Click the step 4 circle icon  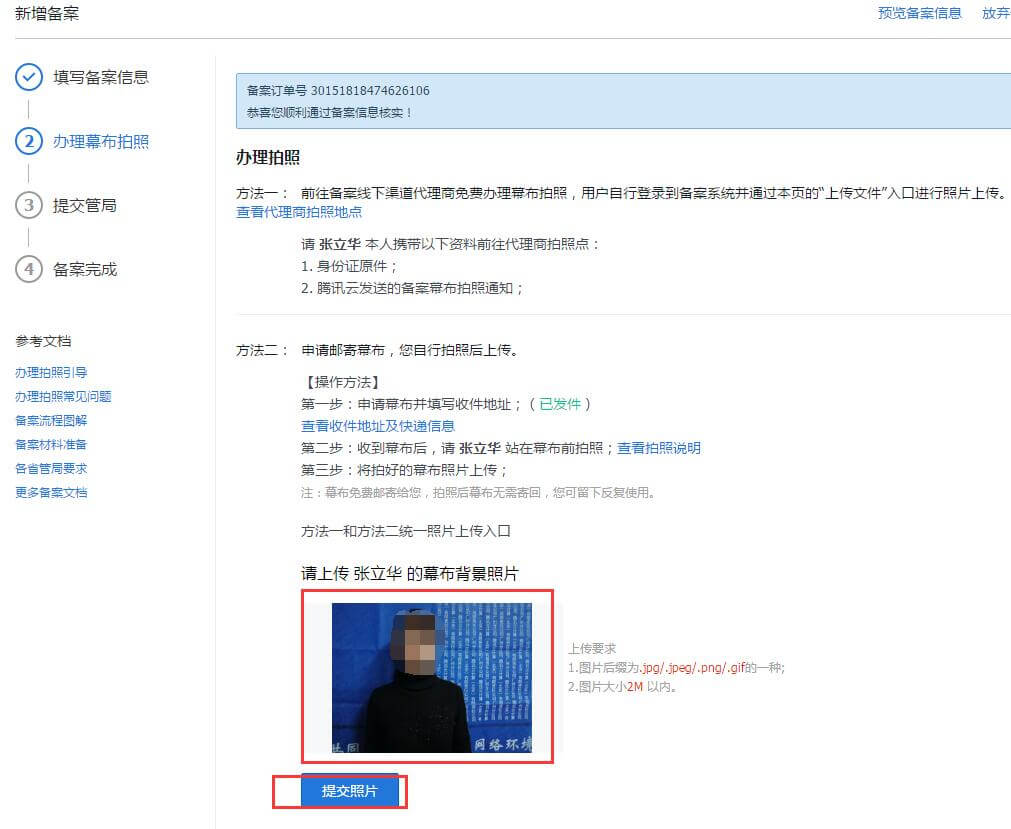(29, 269)
